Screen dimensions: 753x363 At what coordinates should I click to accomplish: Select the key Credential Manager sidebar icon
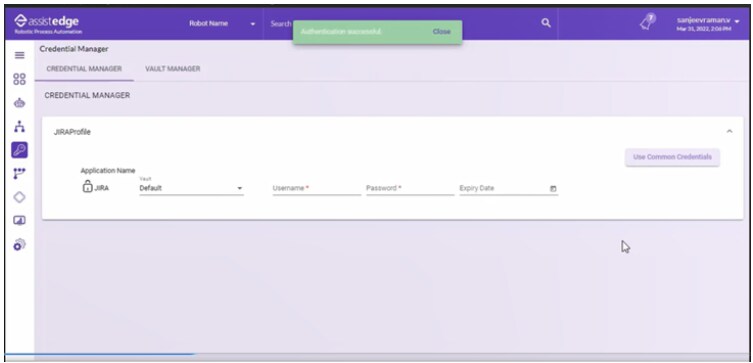tap(19, 150)
